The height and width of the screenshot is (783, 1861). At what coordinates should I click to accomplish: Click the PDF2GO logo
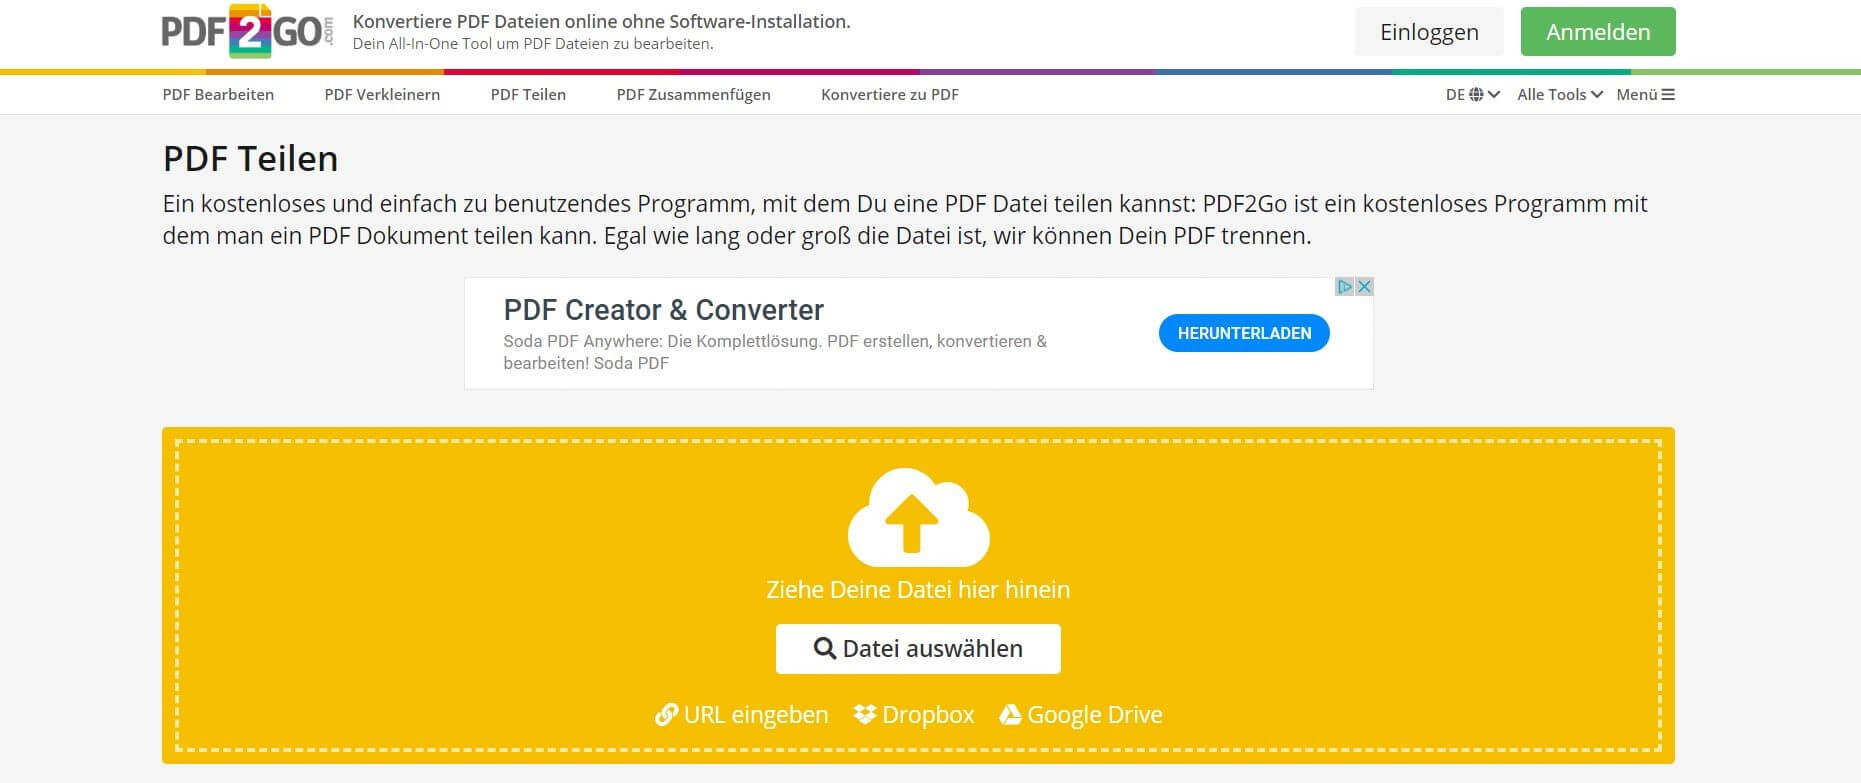coord(247,32)
